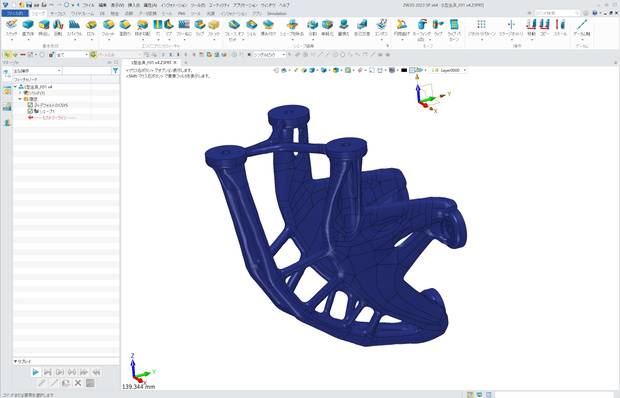Click the 直方体 (Block) tool
620x398 pixels.
tap(28, 28)
